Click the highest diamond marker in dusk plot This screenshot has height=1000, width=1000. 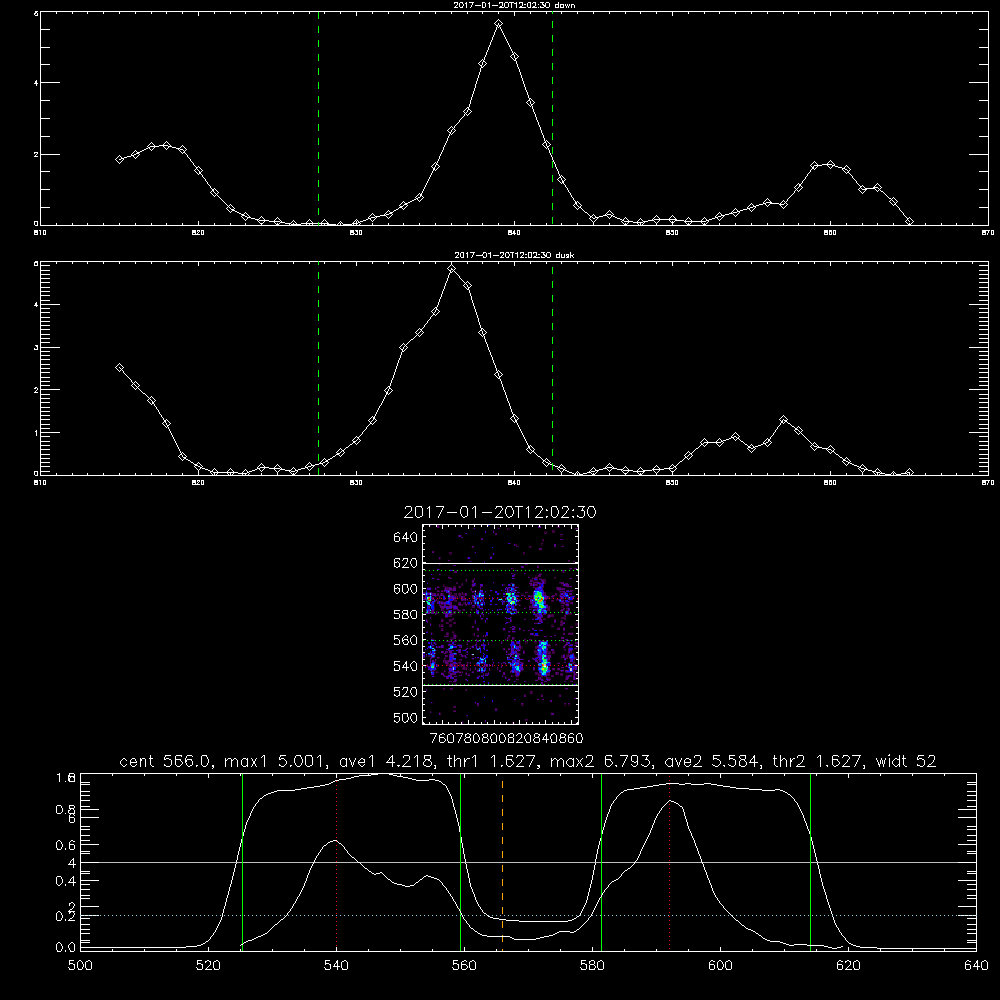[x=452, y=268]
